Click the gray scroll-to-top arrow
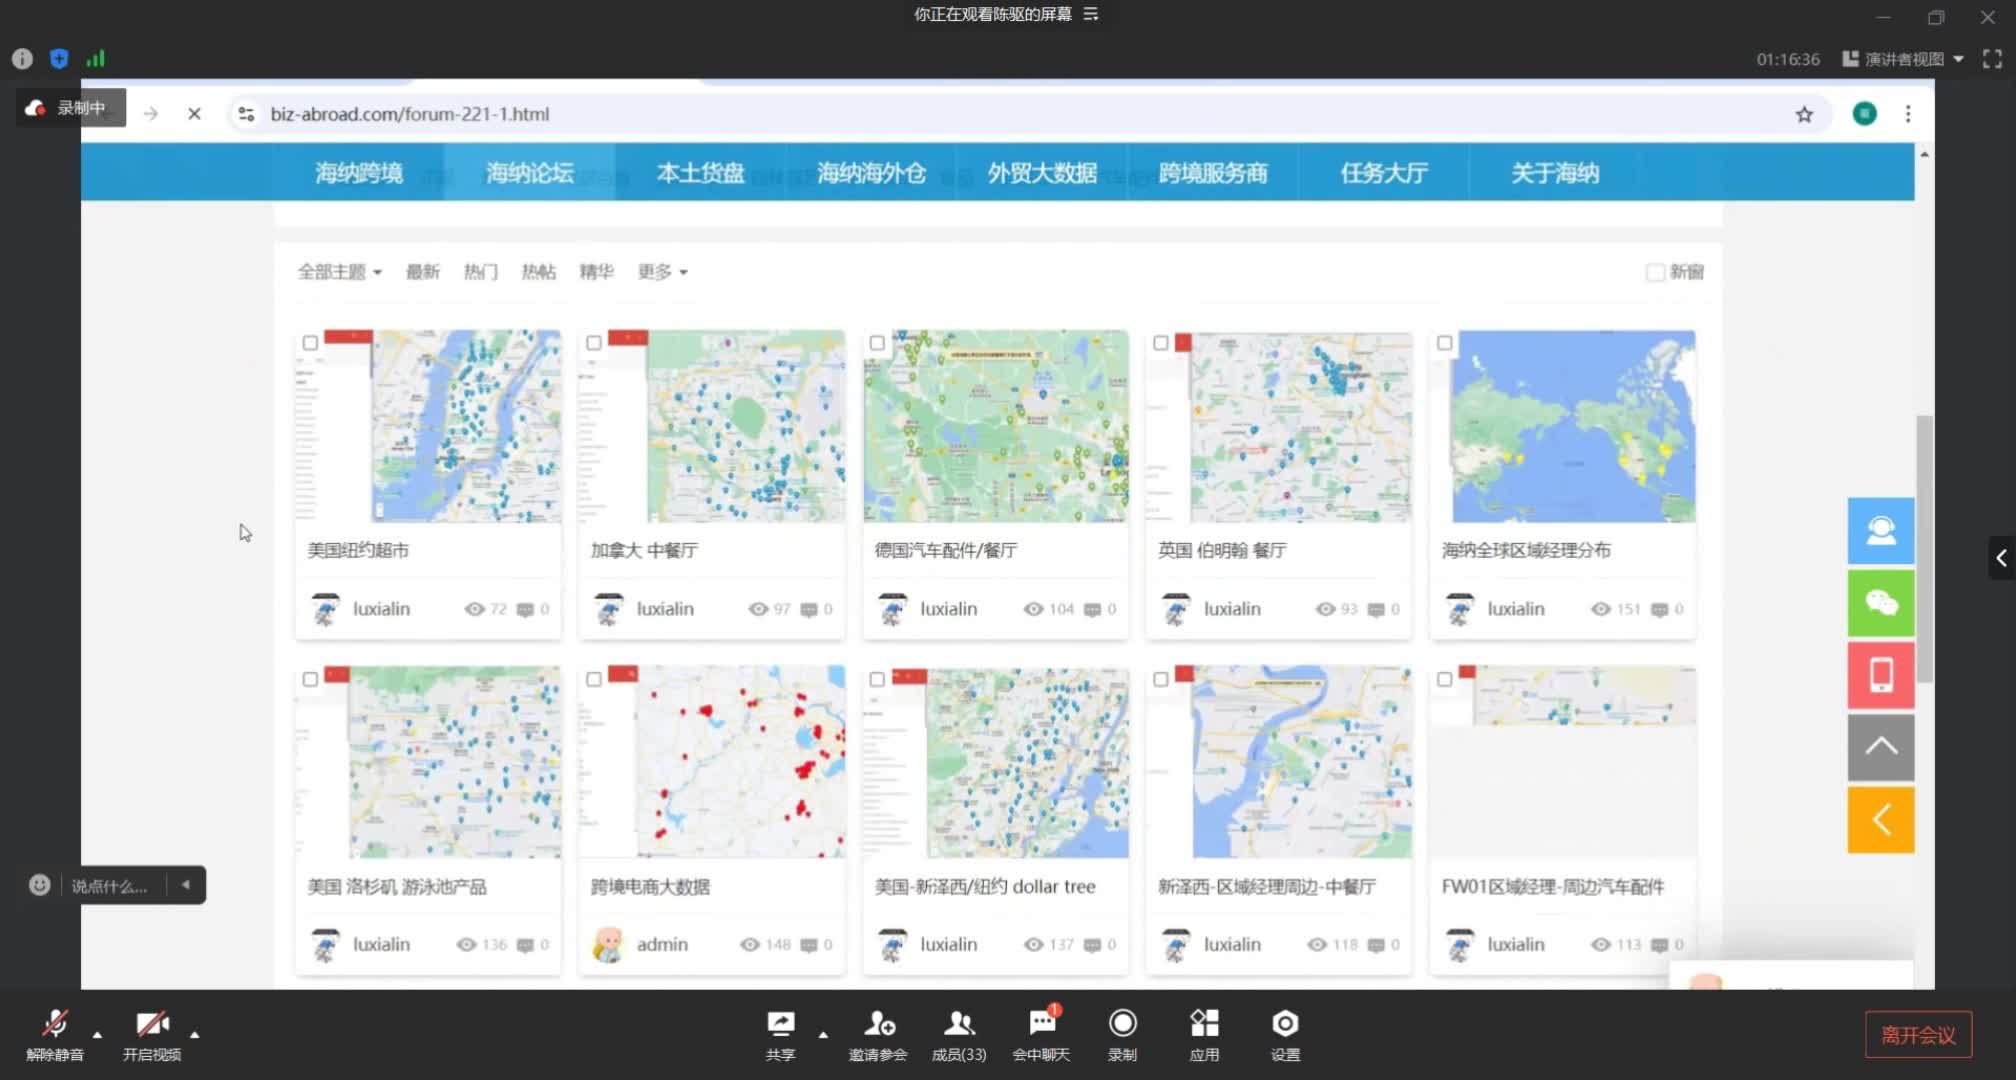 [x=1880, y=747]
